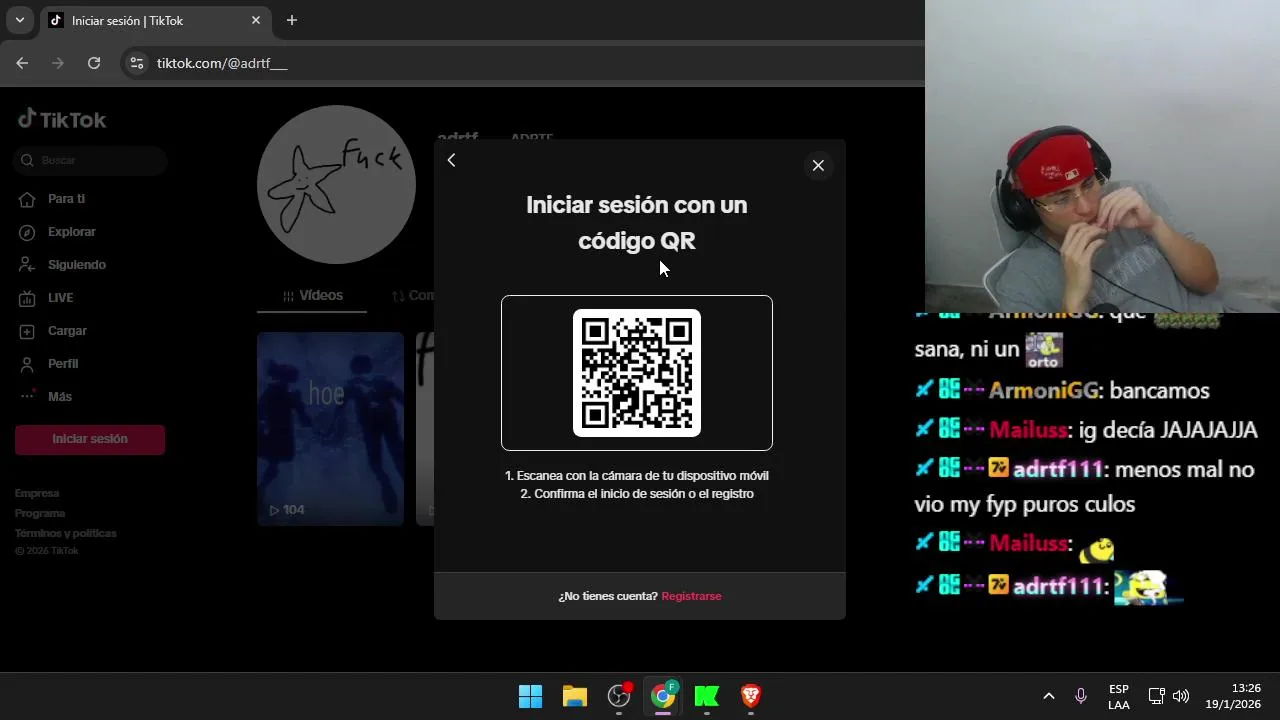The height and width of the screenshot is (720, 1280).
Task: Click the TikTok logo
Action: pyautogui.click(x=62, y=119)
